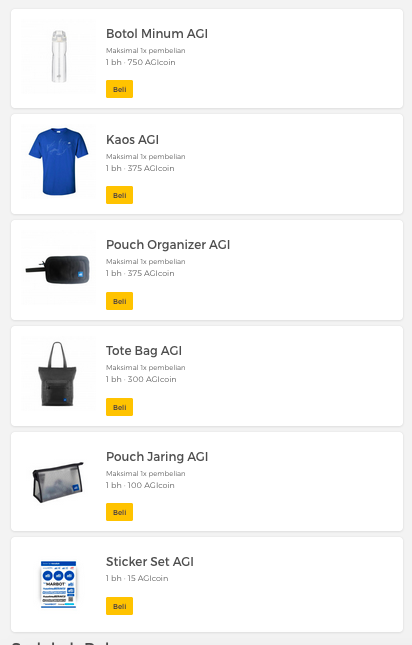This screenshot has height=645, width=412.
Task: Open the white water bottle image
Action: tap(59, 56)
